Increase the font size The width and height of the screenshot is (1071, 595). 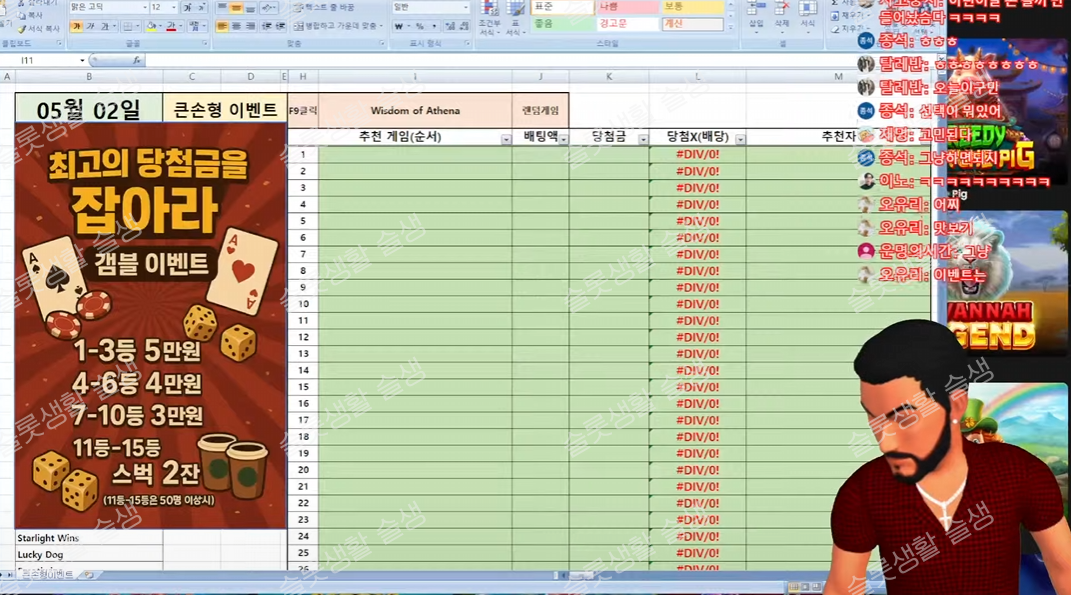coord(188,8)
